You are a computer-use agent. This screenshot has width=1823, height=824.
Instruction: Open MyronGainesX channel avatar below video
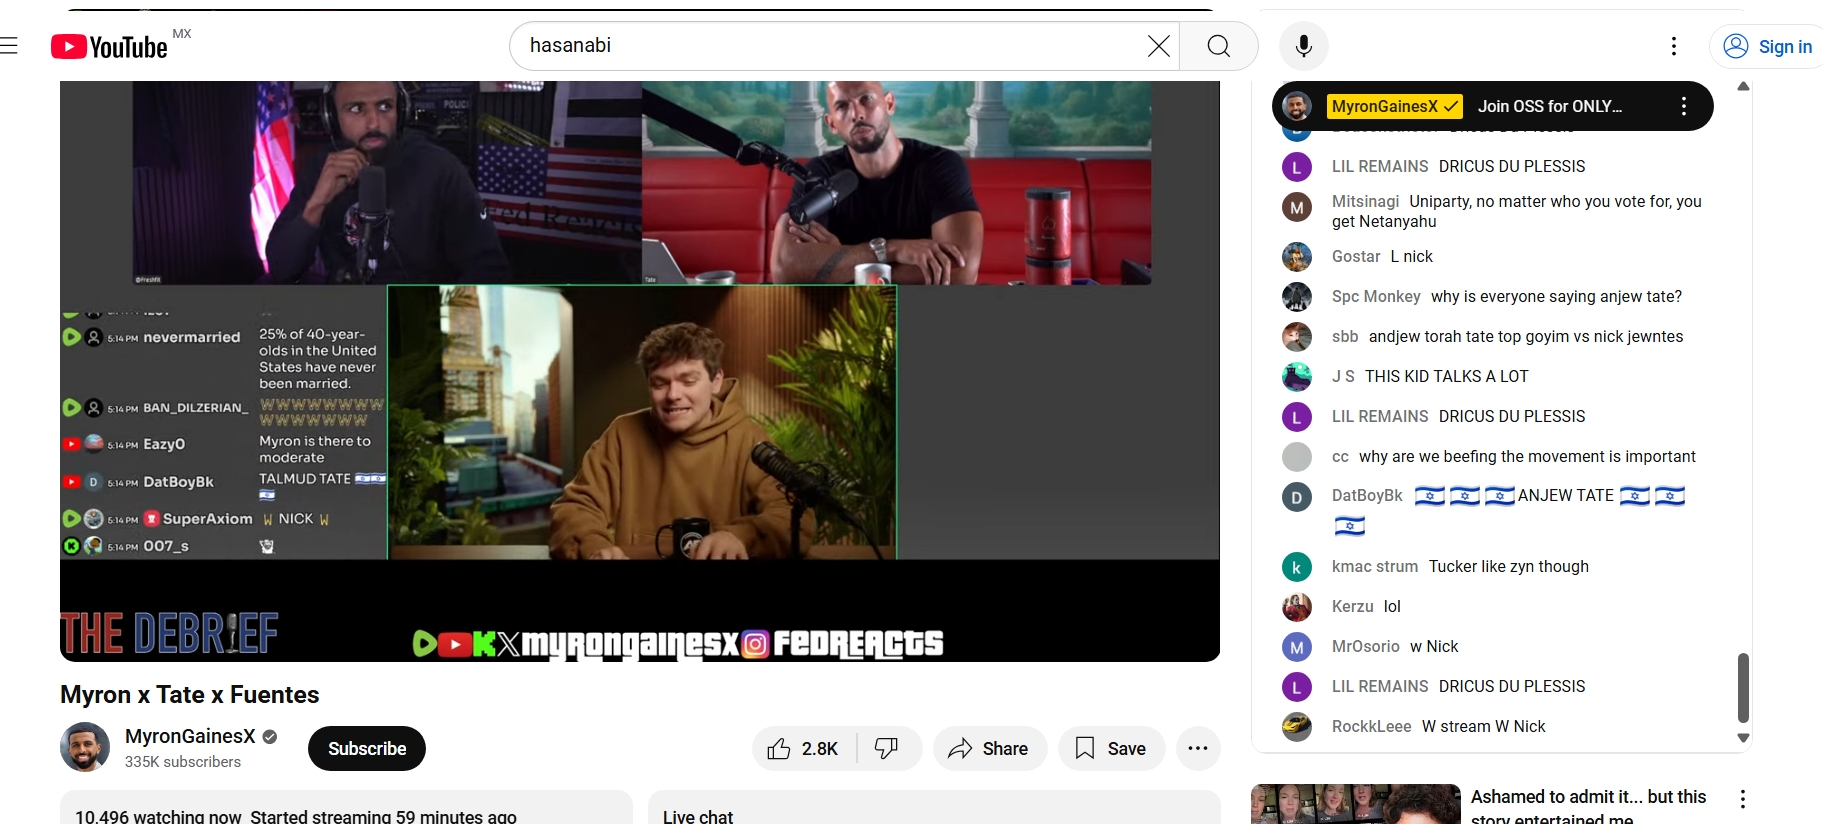tap(85, 747)
